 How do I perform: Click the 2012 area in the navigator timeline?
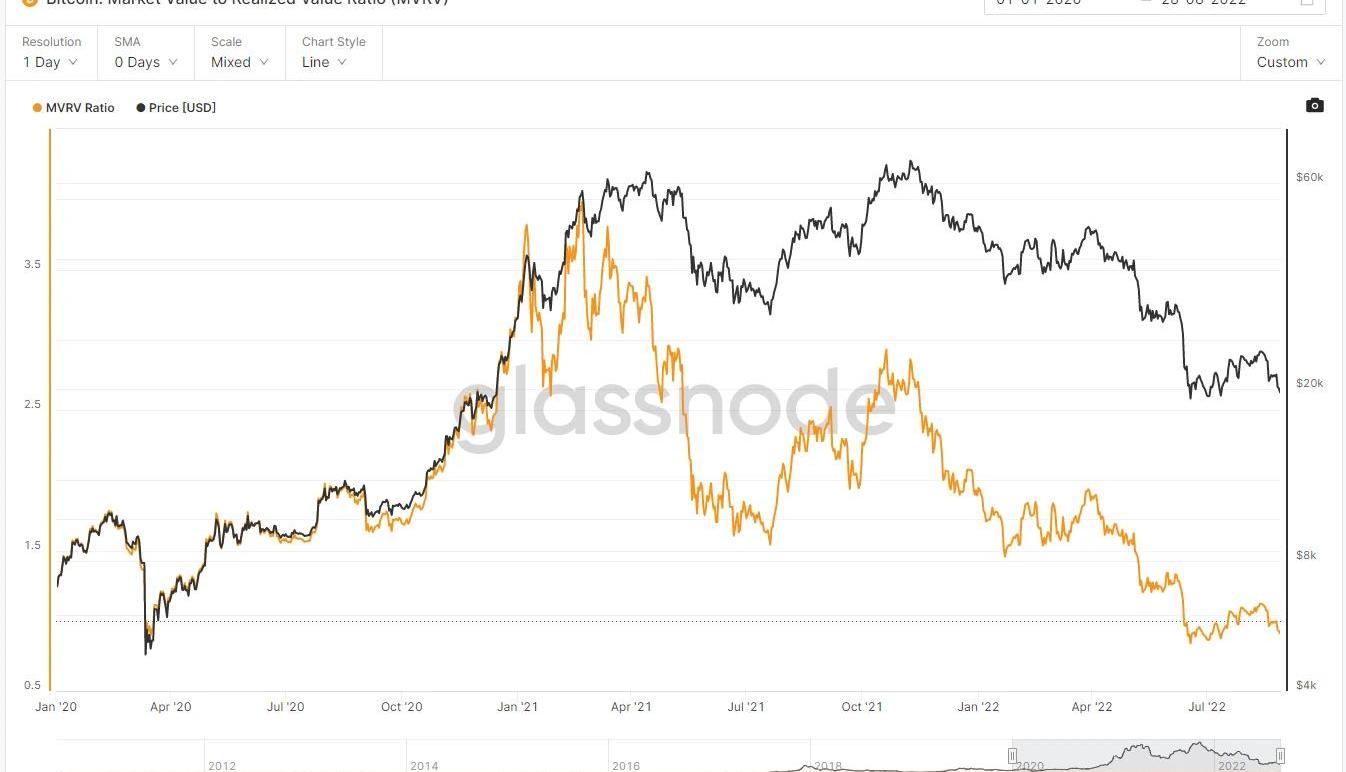[222, 765]
